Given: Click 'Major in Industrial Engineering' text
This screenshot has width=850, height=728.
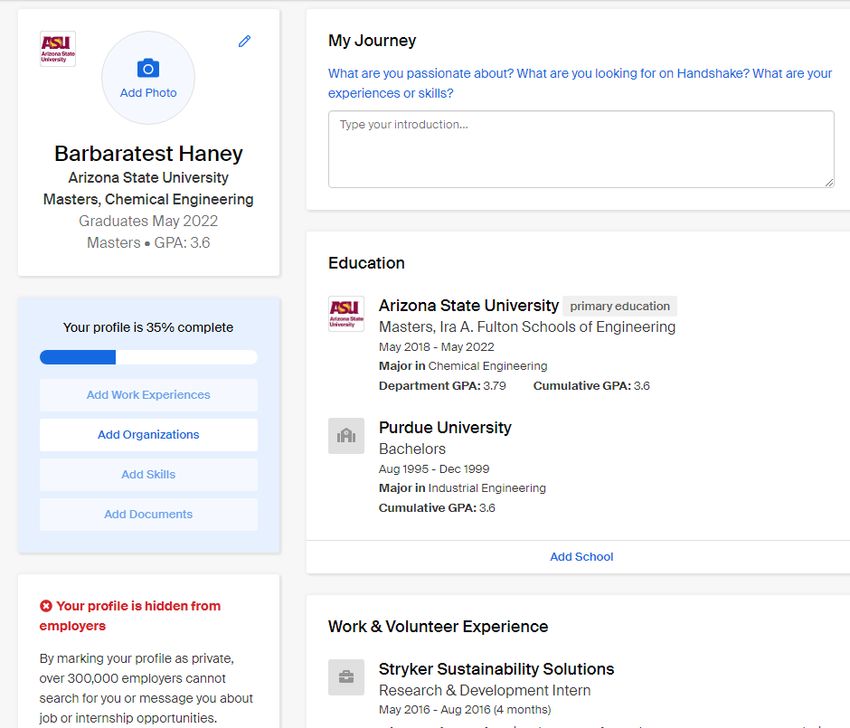Looking at the screenshot, I should pyautogui.click(x=462, y=488).
